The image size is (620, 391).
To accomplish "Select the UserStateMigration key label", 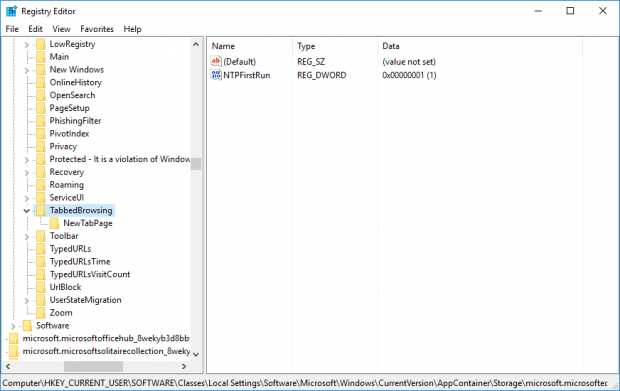I will tap(85, 300).
